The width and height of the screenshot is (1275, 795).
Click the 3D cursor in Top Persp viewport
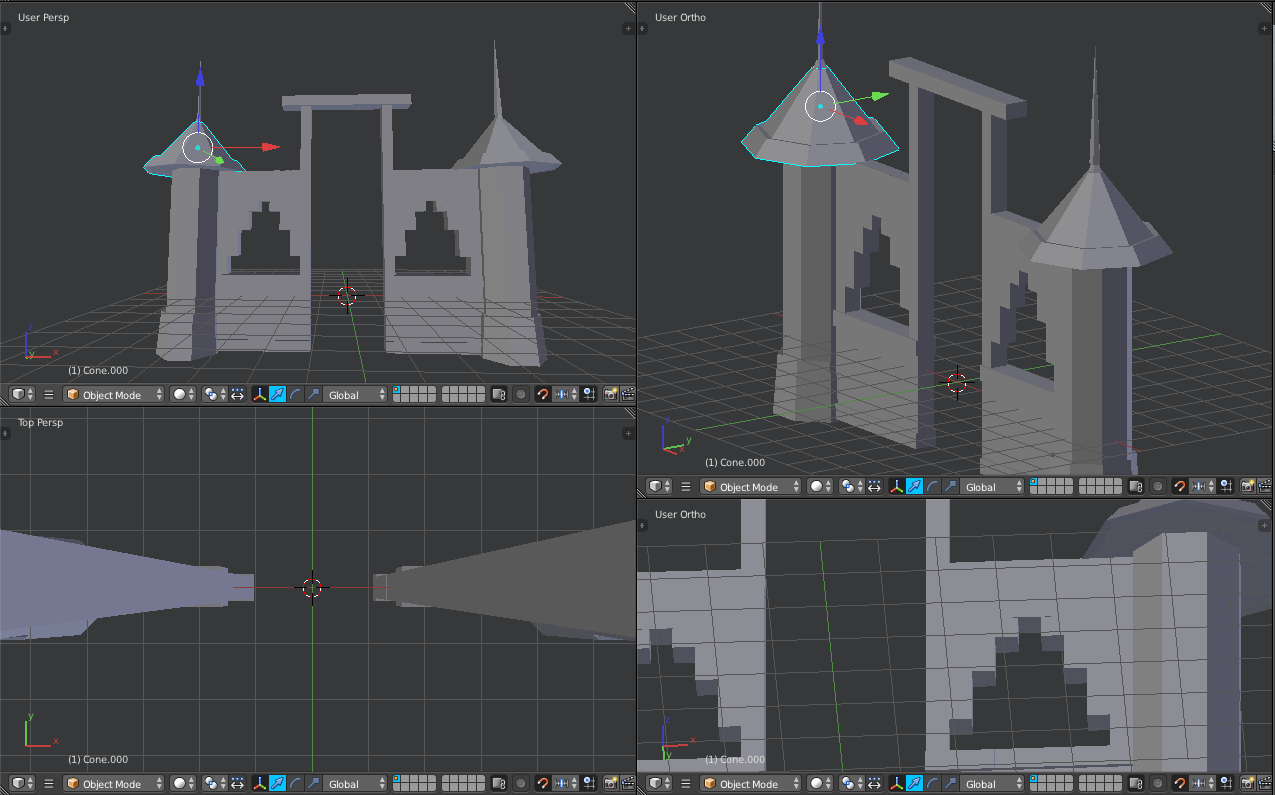click(x=312, y=588)
